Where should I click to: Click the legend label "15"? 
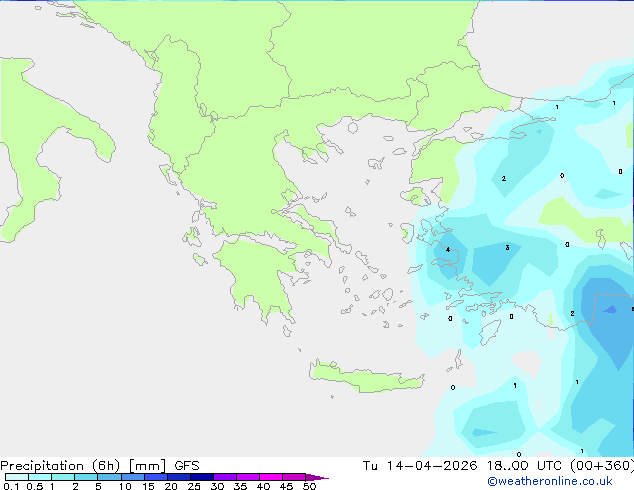[148, 486]
